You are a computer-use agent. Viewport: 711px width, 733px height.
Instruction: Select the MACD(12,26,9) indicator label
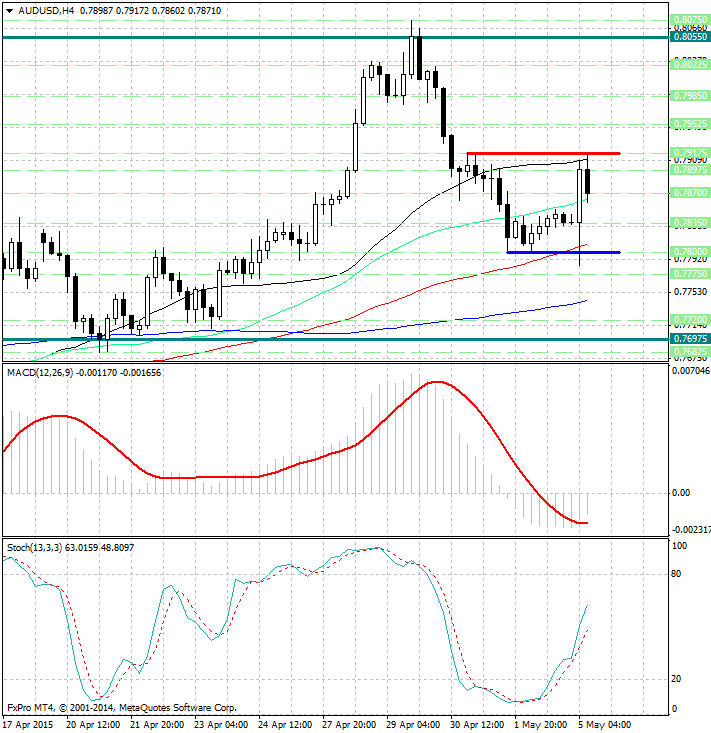point(41,373)
